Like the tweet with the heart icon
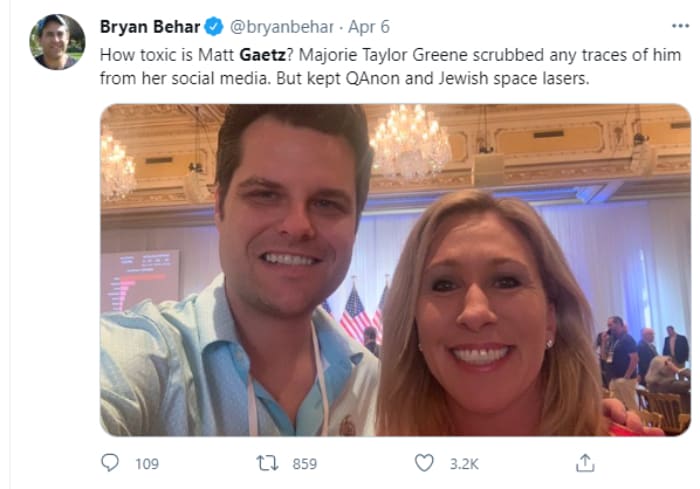The image size is (700, 489). tap(424, 463)
